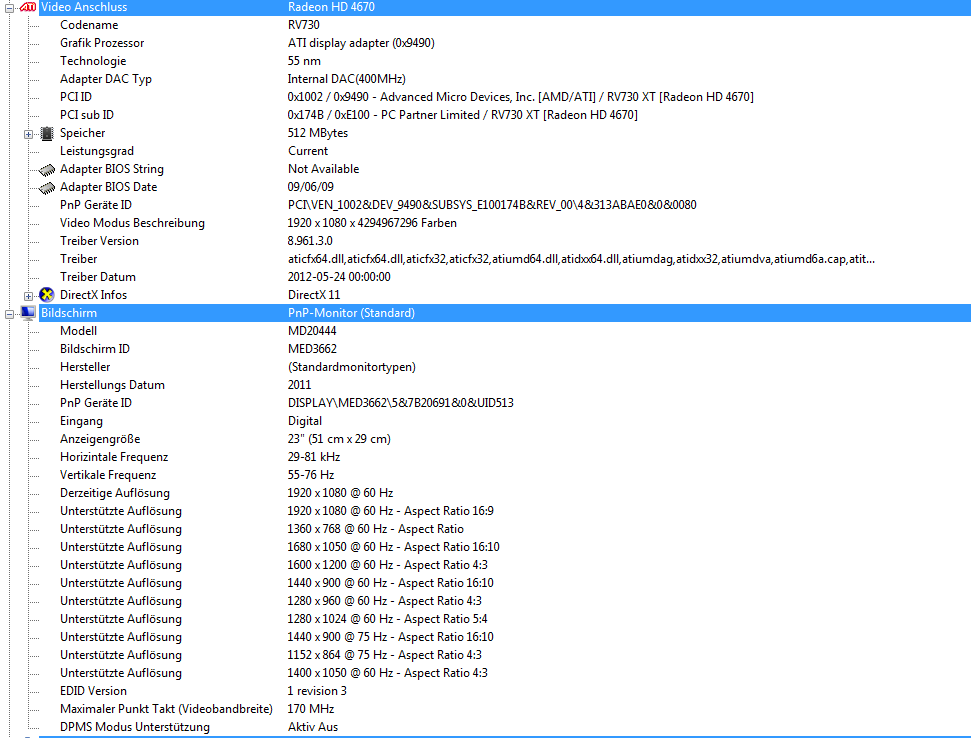The width and height of the screenshot is (971, 738).
Task: Select the Bildschirm header row
Action: (x=505, y=313)
